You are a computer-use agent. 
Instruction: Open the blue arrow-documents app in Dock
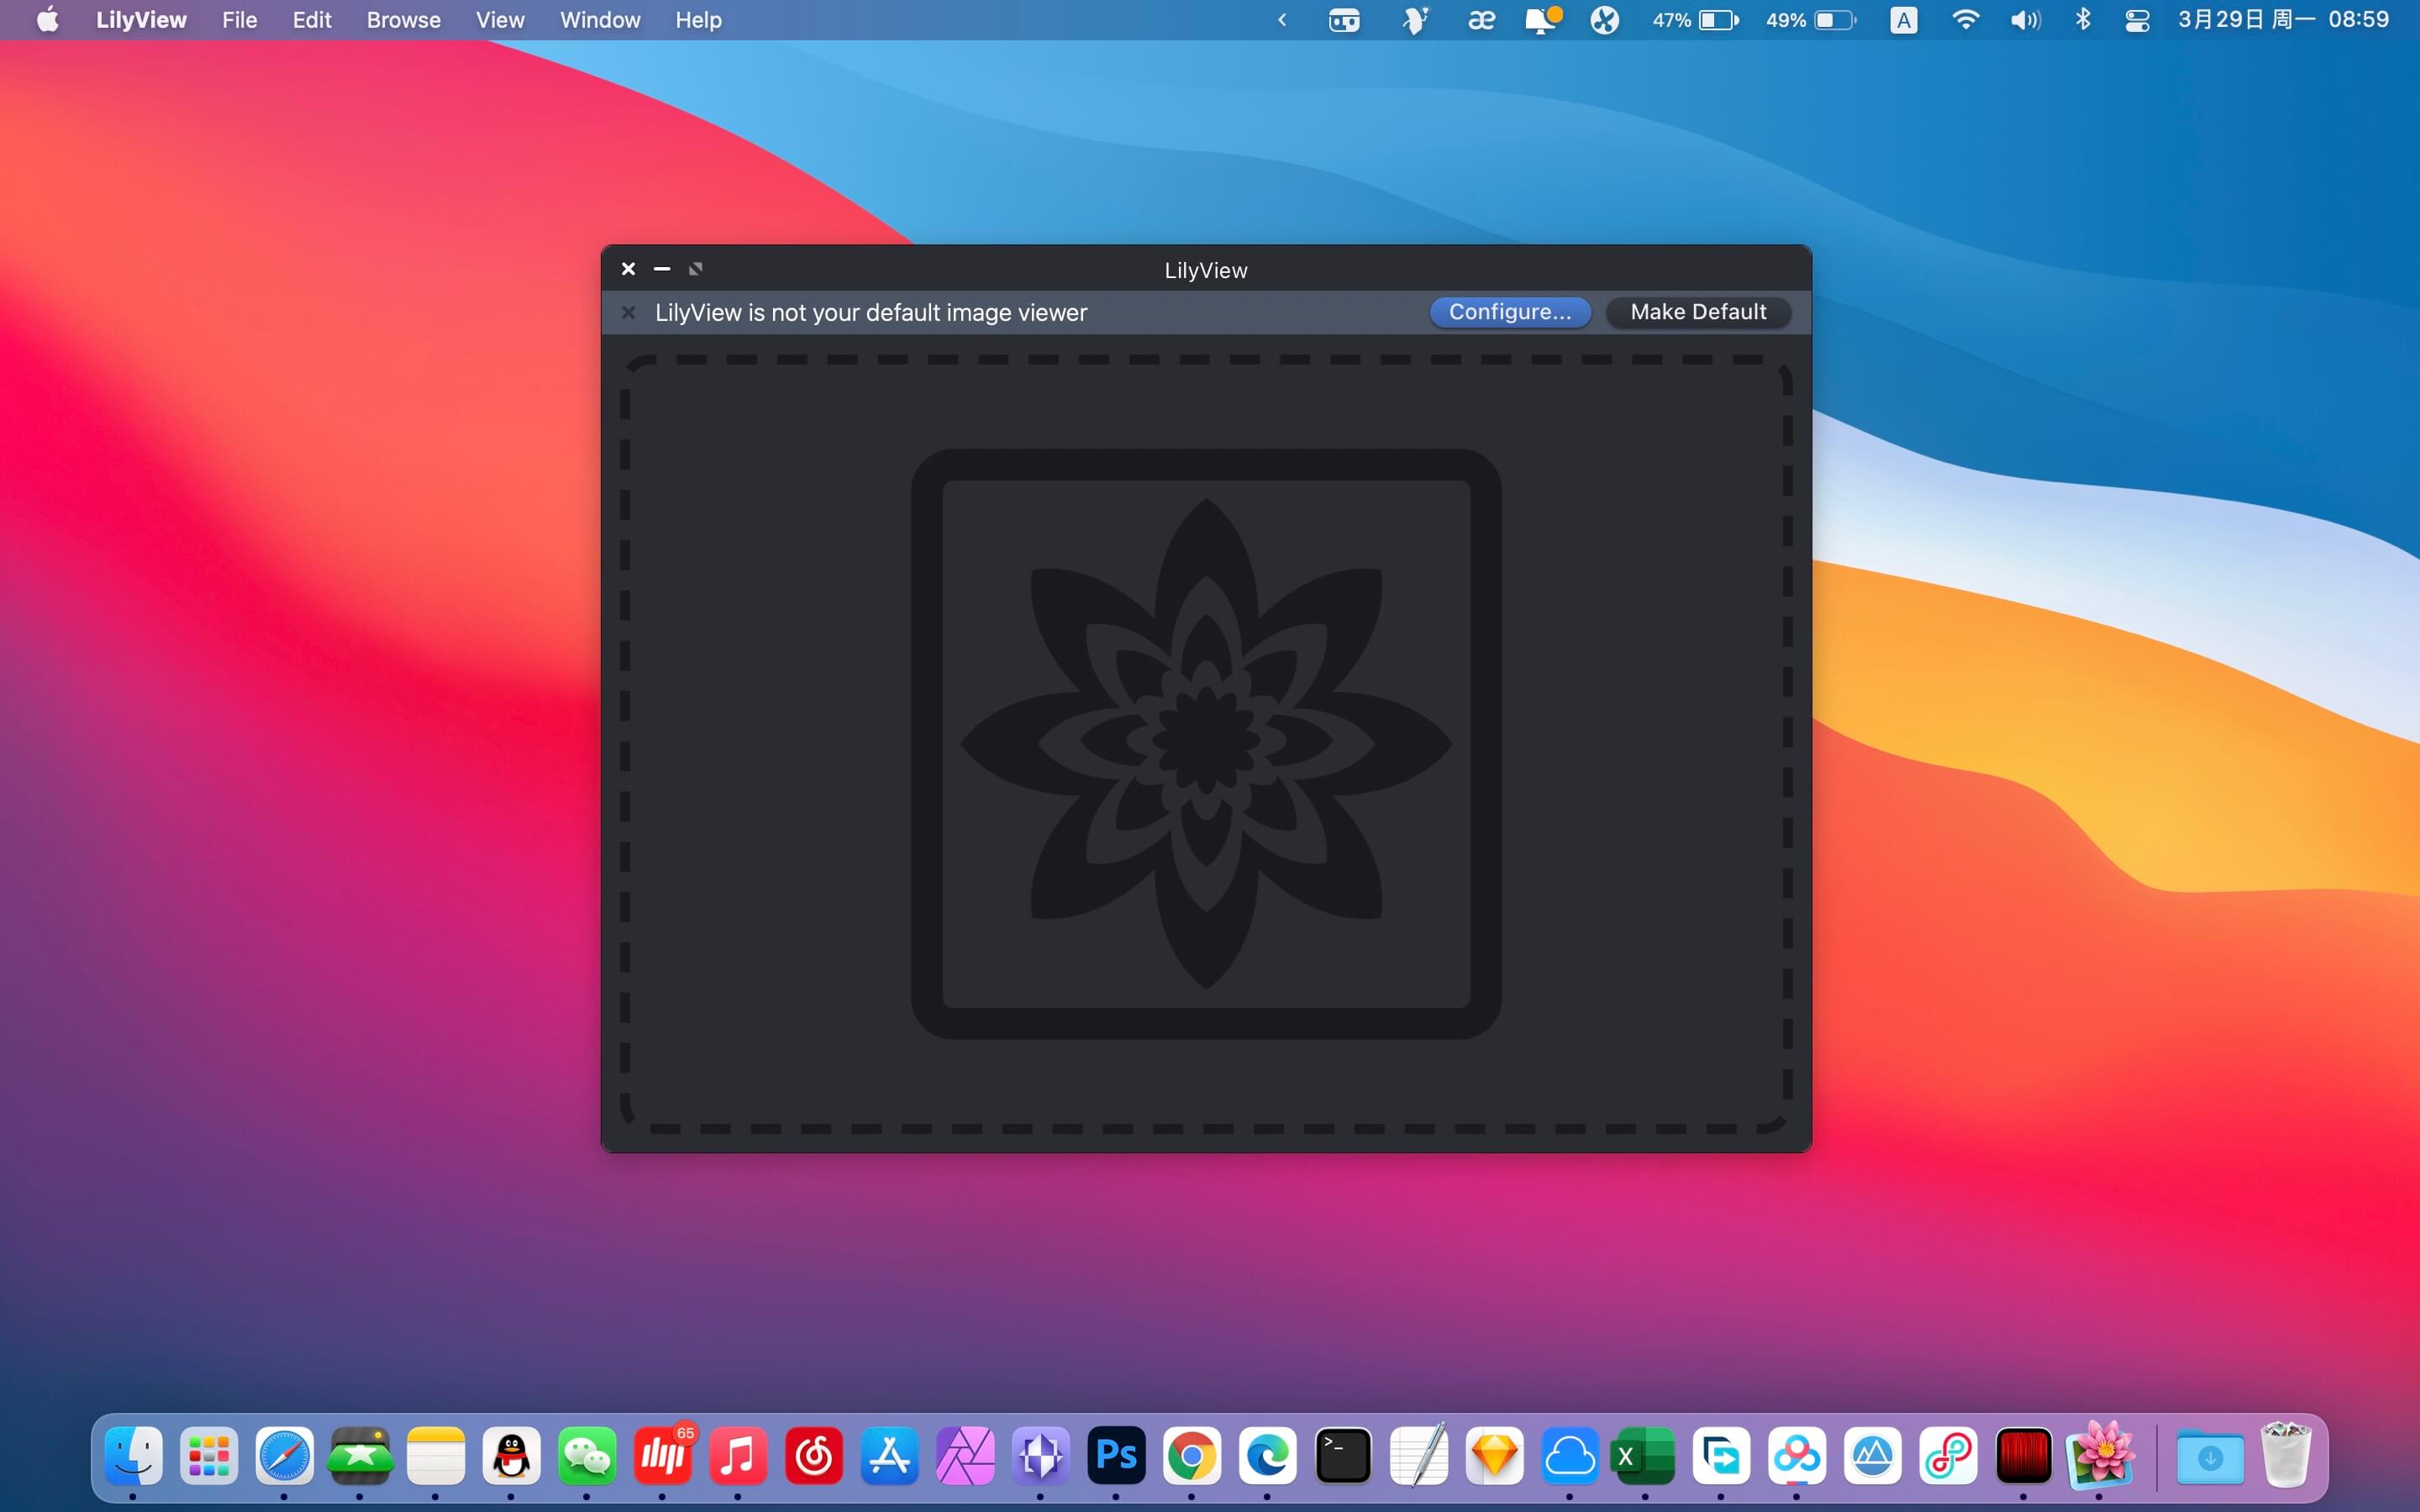(1722, 1456)
